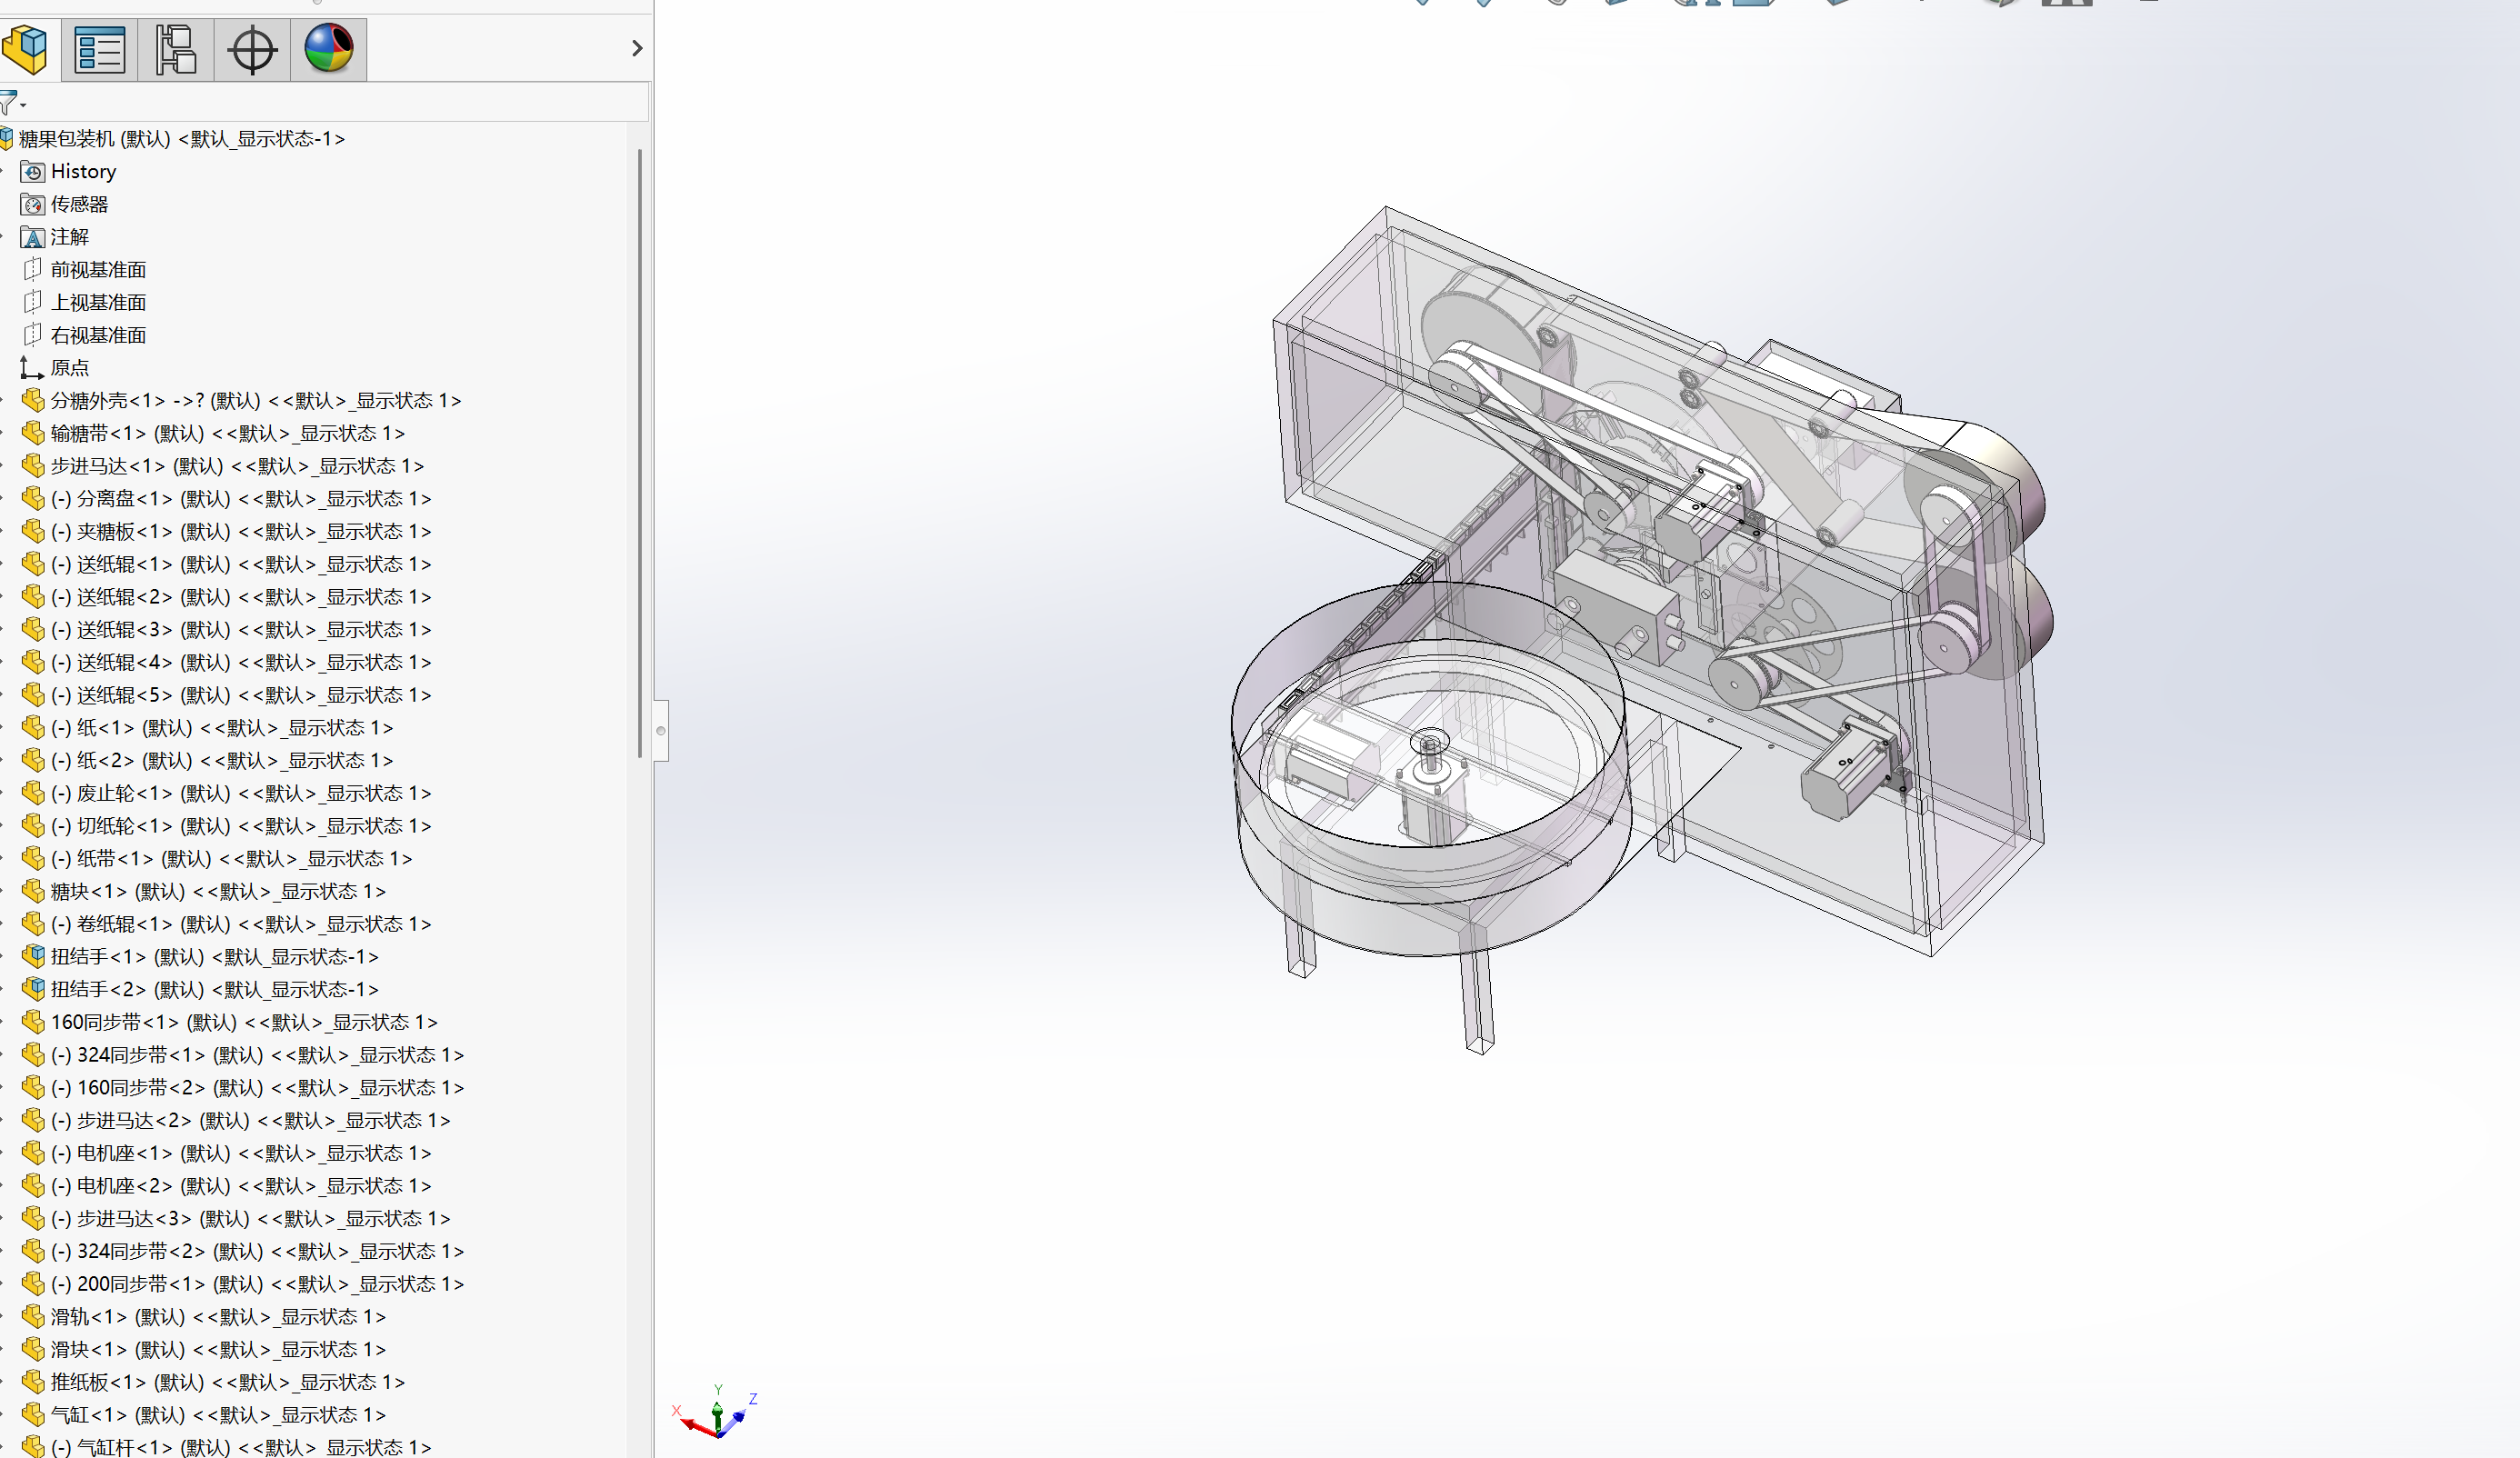Click the round candy bowl in the model
This screenshot has height=1458, width=2520.
[1430, 770]
